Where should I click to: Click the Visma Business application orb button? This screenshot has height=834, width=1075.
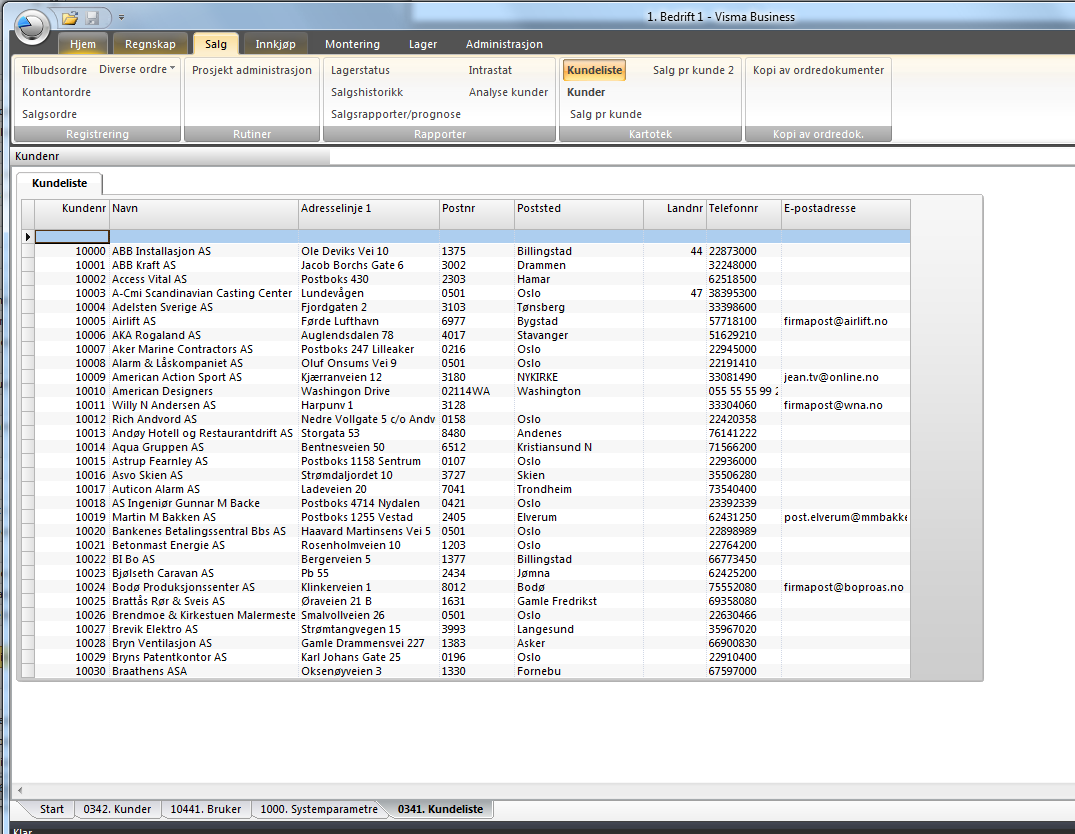pos(32,26)
